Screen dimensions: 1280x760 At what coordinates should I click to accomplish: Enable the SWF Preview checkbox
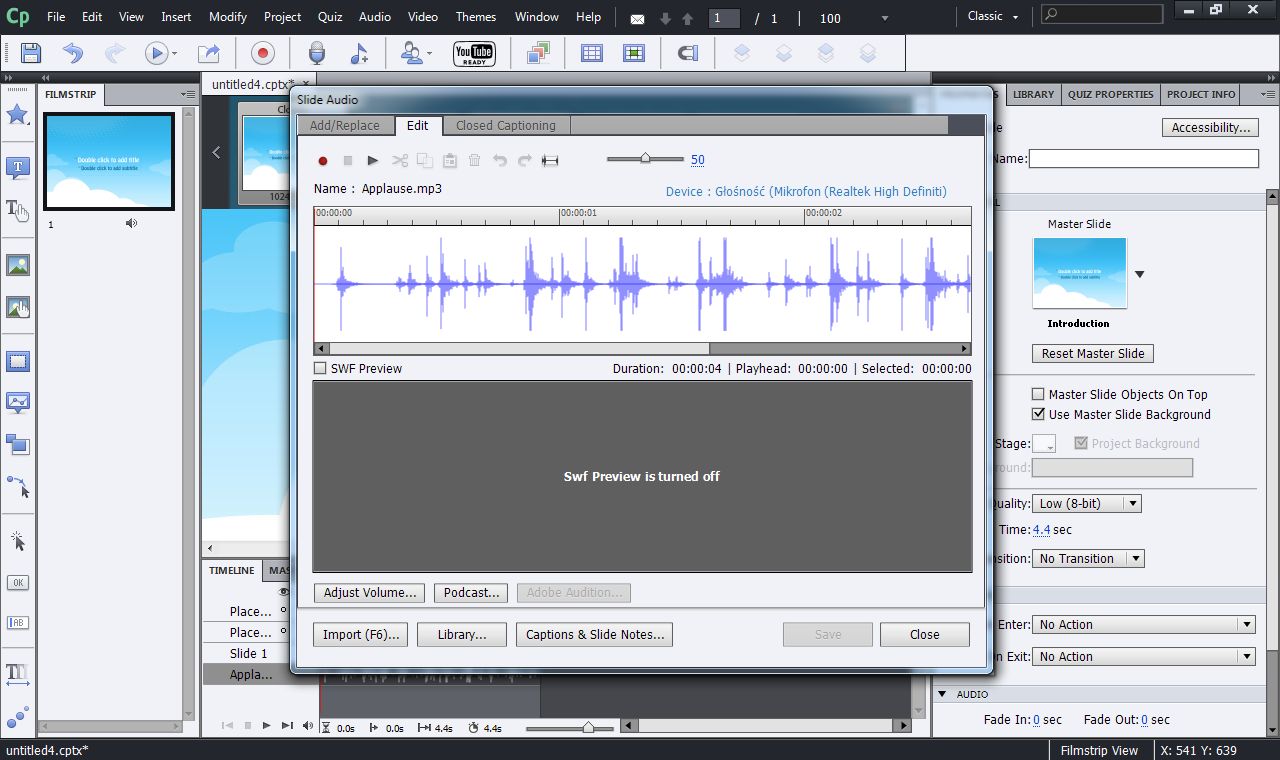(320, 368)
